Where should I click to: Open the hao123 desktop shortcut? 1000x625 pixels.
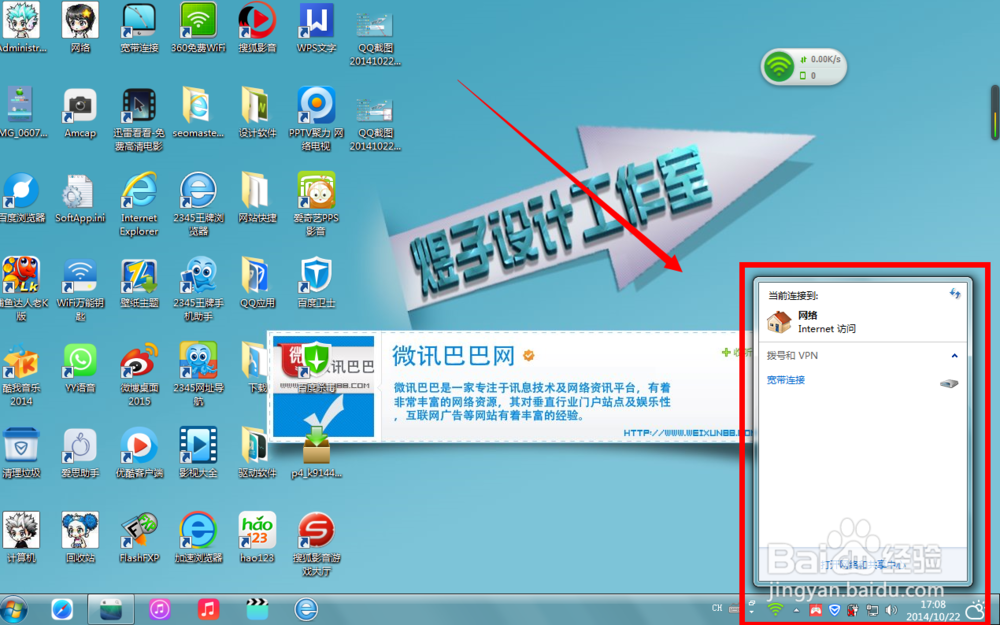[257, 538]
